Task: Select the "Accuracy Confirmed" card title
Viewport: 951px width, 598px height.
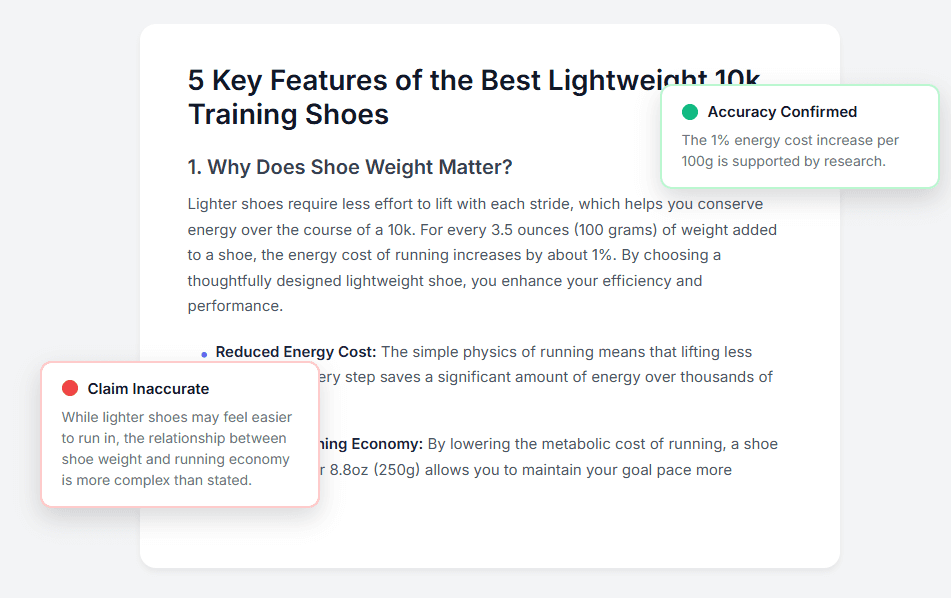Action: coord(782,112)
